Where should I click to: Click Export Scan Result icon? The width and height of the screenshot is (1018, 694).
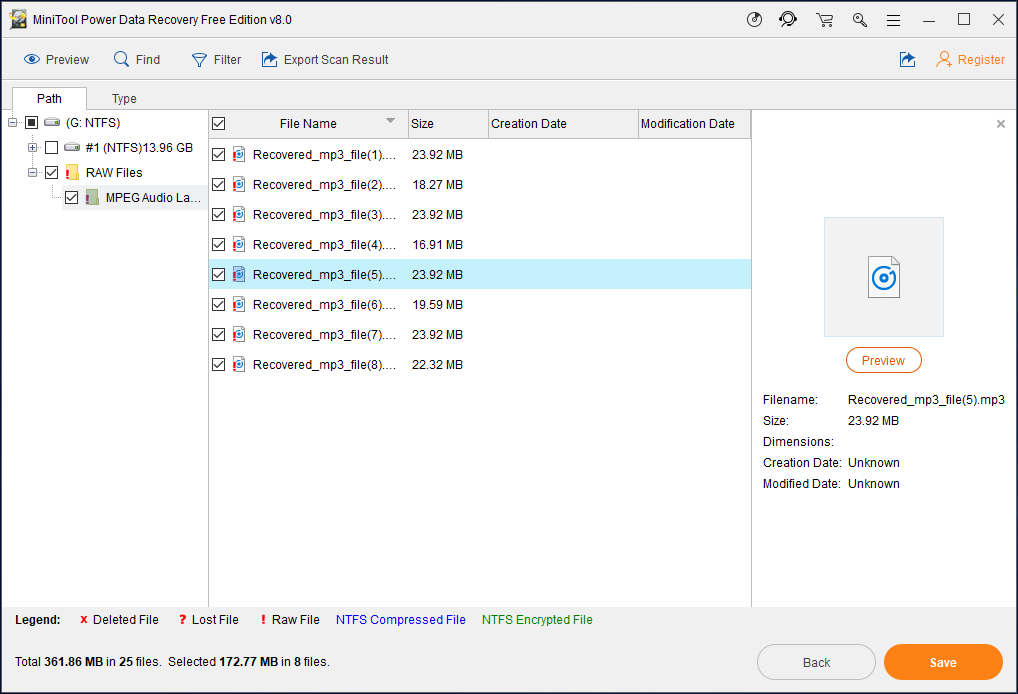[269, 60]
